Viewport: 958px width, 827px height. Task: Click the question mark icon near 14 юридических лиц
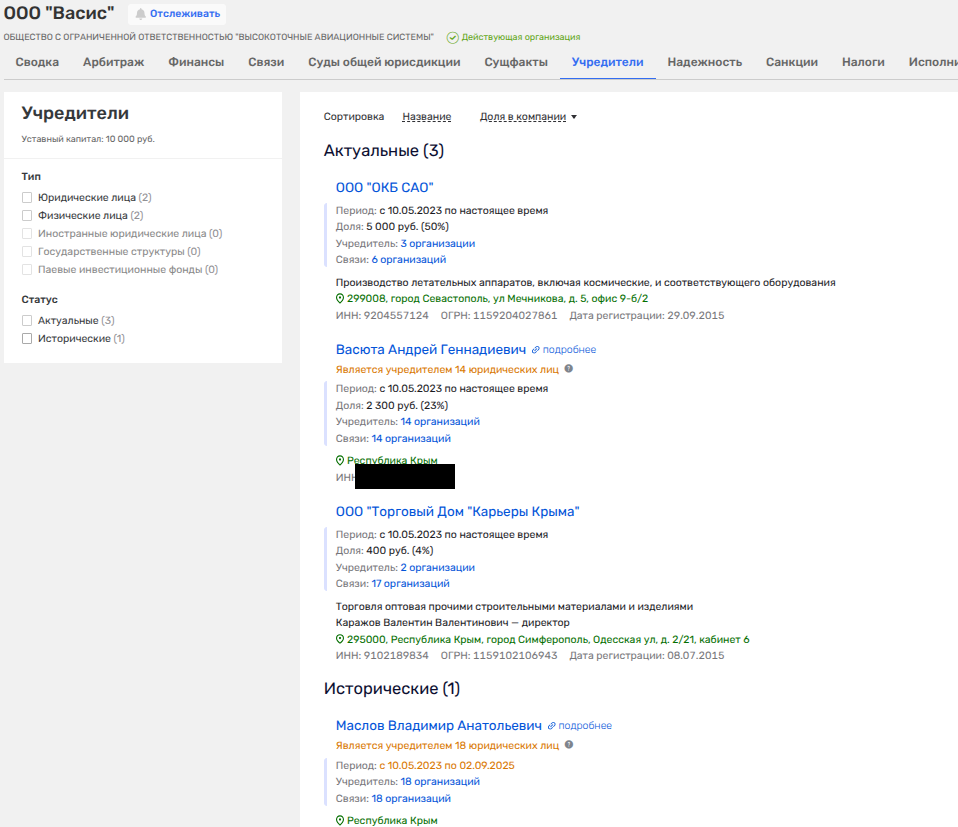click(x=569, y=369)
